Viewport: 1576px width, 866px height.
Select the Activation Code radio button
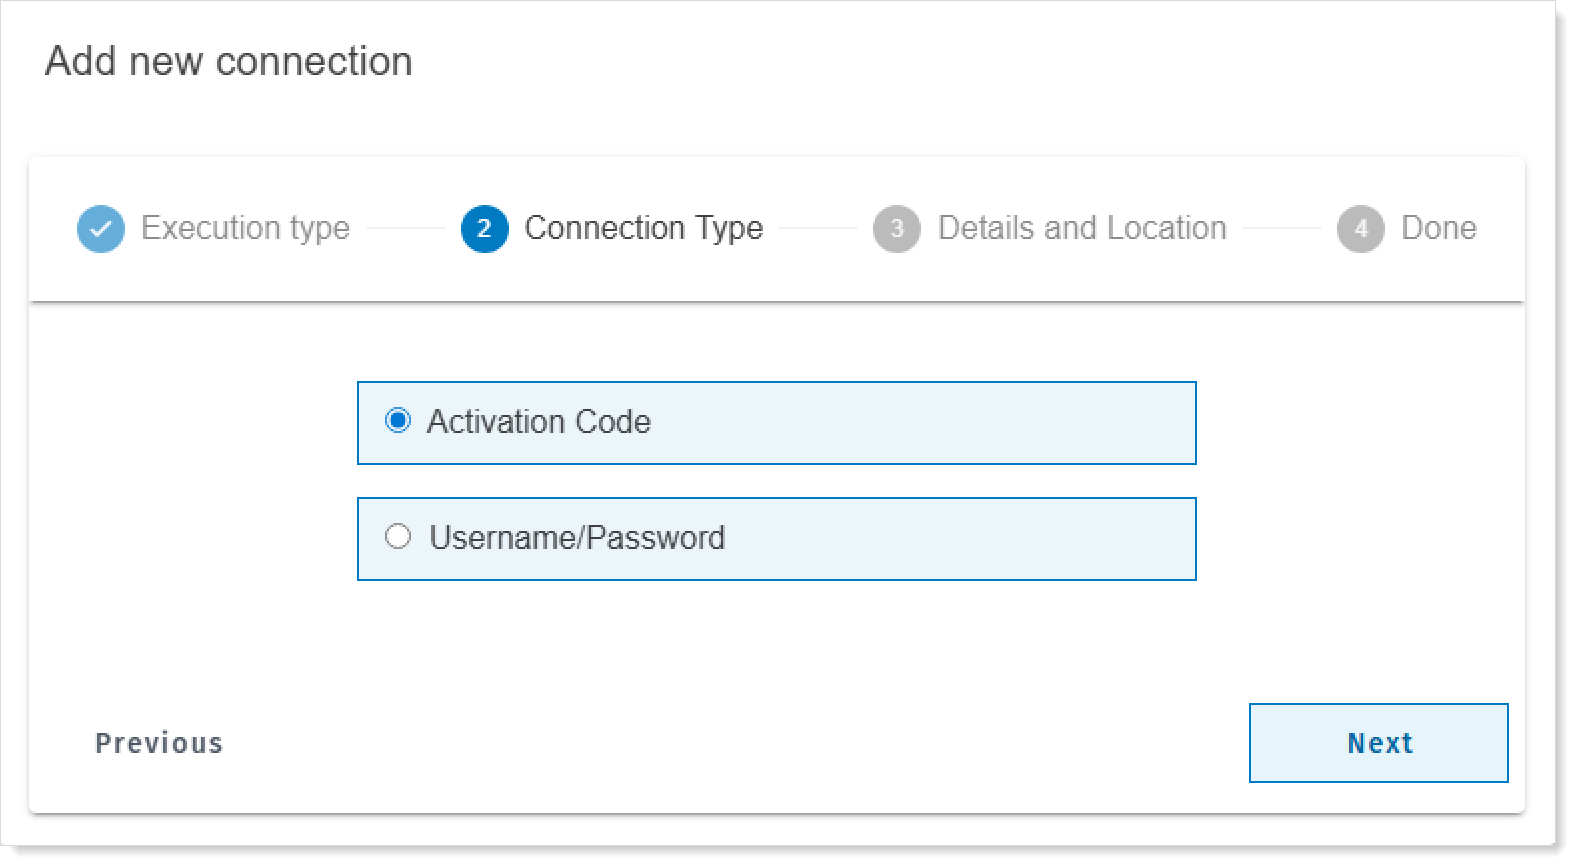click(398, 421)
